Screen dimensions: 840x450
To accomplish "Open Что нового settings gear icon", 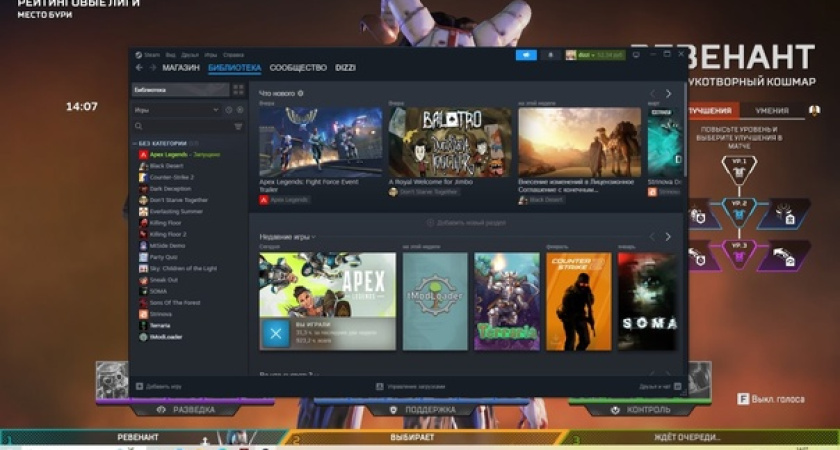I will (x=301, y=93).
